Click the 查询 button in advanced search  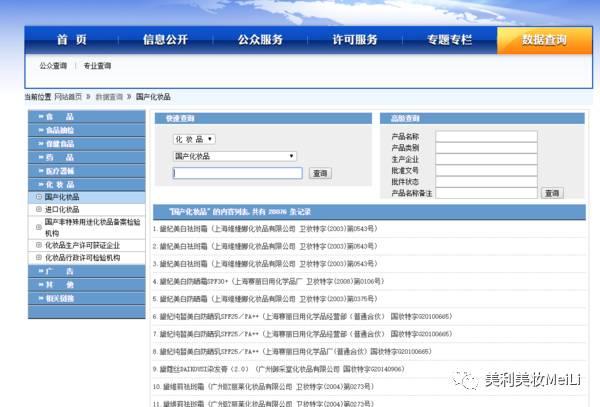pos(552,193)
